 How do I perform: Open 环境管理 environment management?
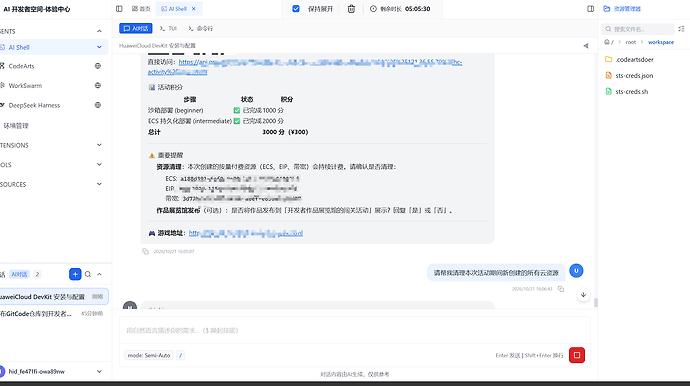(16, 126)
